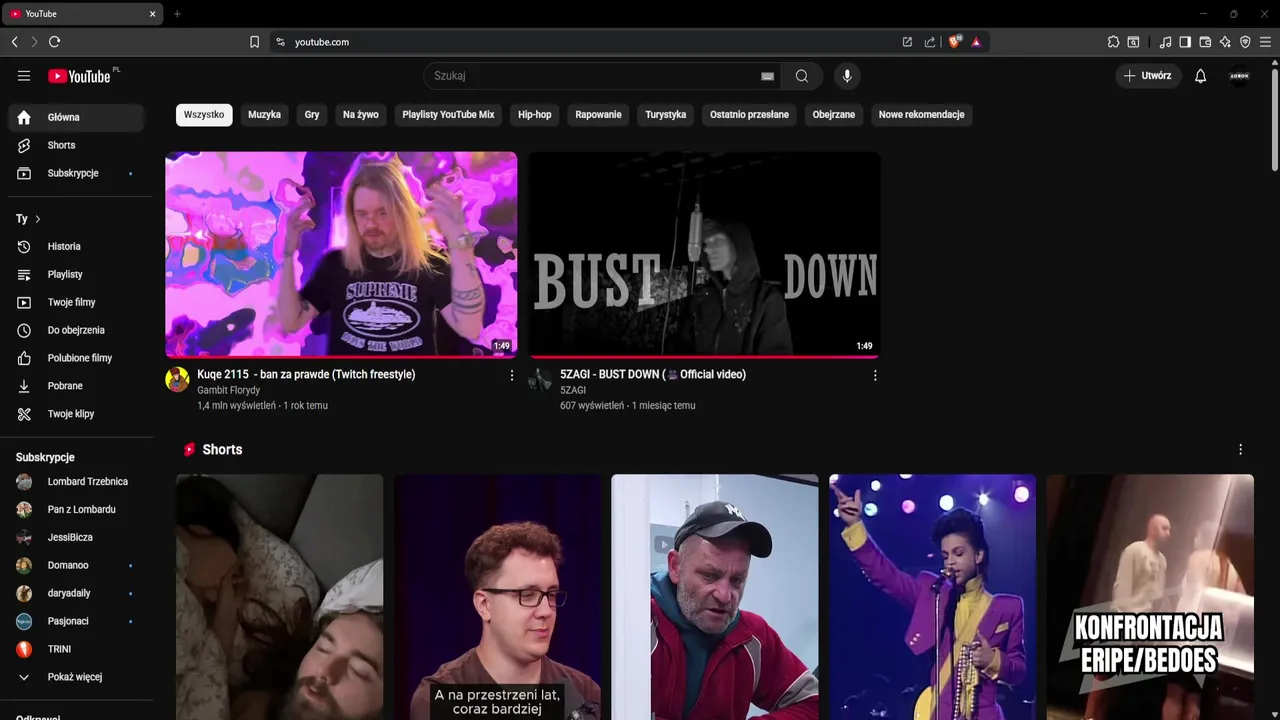The width and height of the screenshot is (1280, 720).
Task: Select the Obejrzane filter chip
Action: (x=834, y=115)
